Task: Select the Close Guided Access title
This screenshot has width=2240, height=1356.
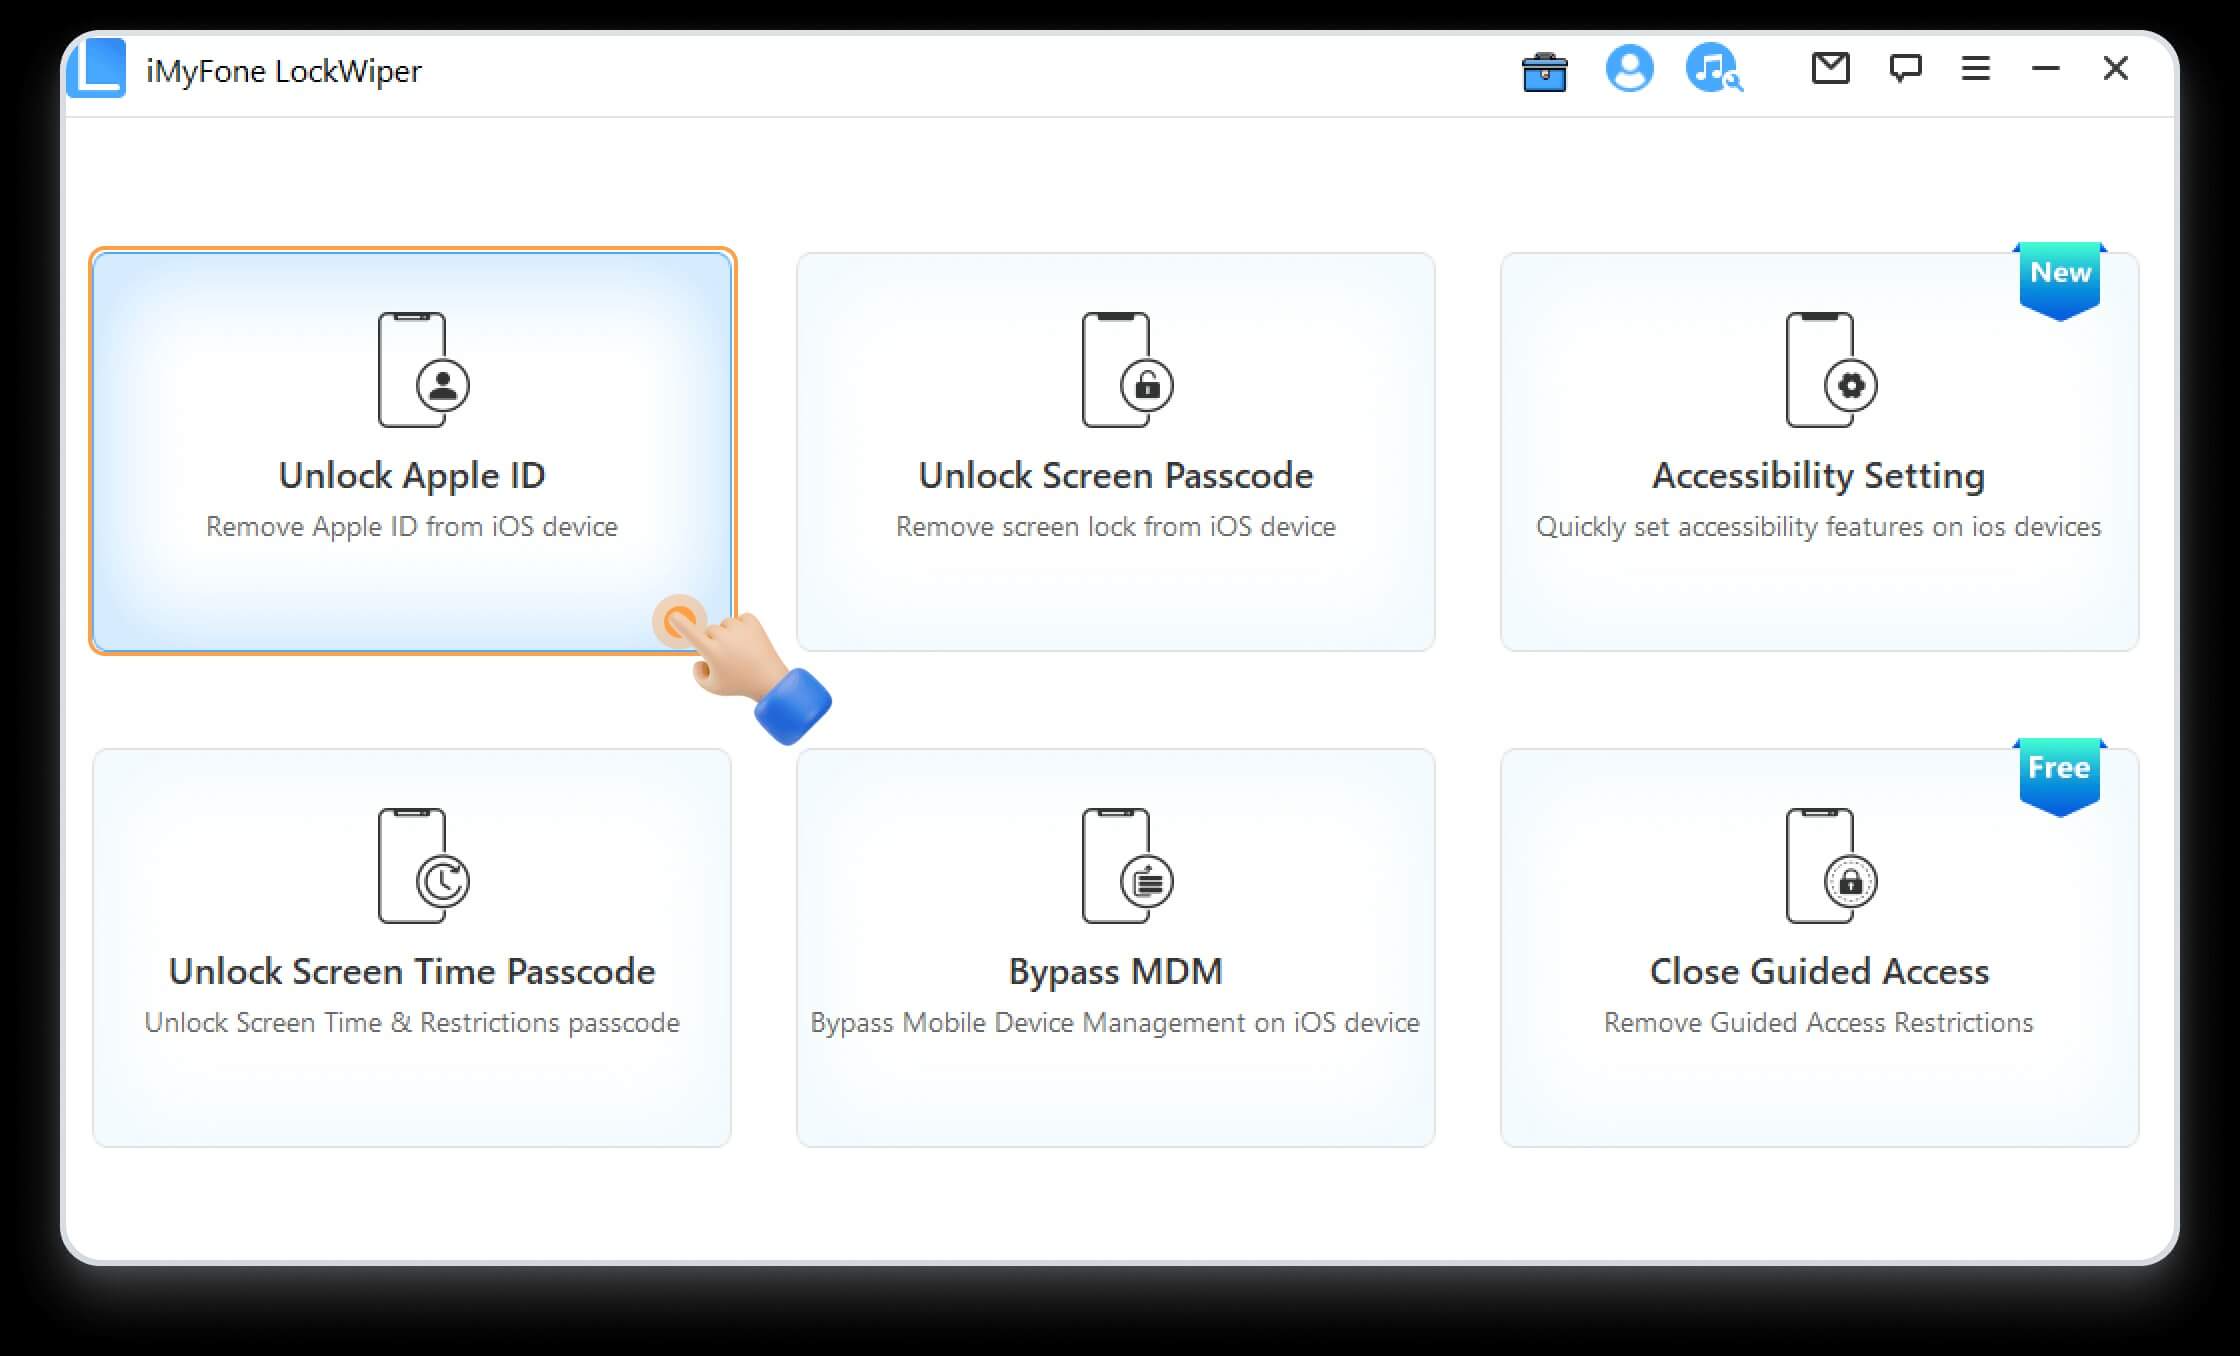Action: [1819, 971]
